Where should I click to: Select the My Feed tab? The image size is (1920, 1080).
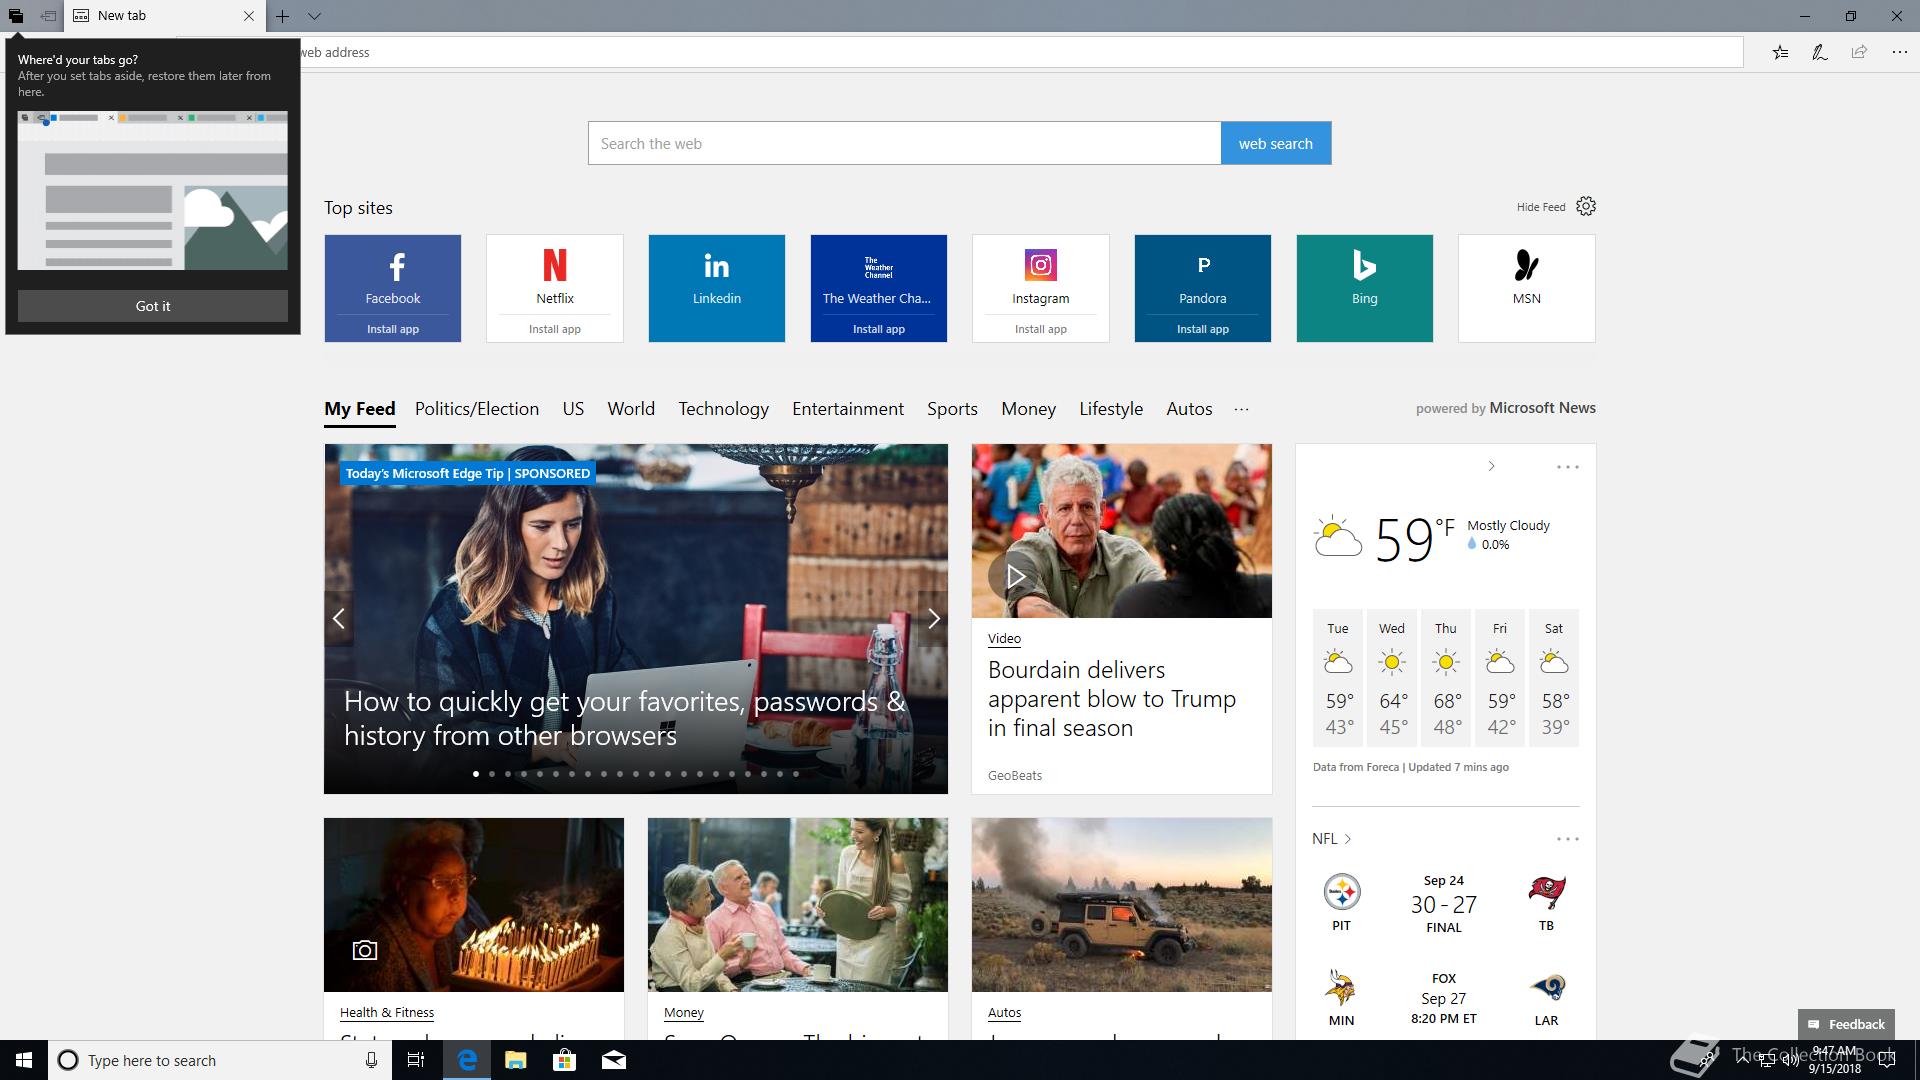coord(360,409)
